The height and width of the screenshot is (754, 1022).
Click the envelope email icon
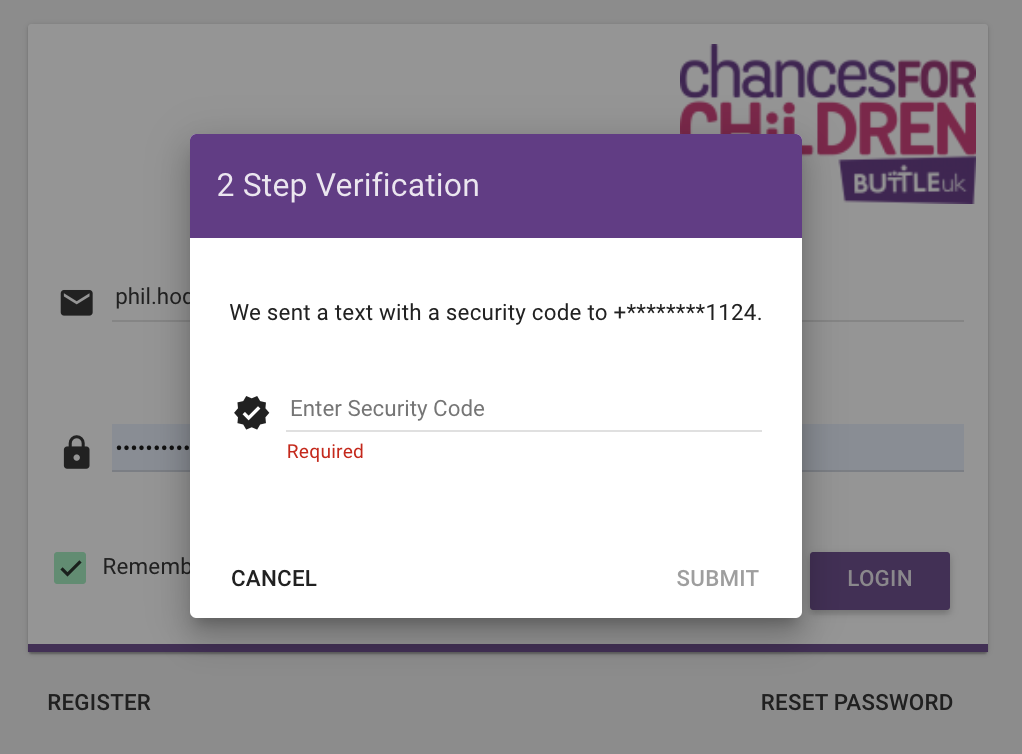point(77,302)
